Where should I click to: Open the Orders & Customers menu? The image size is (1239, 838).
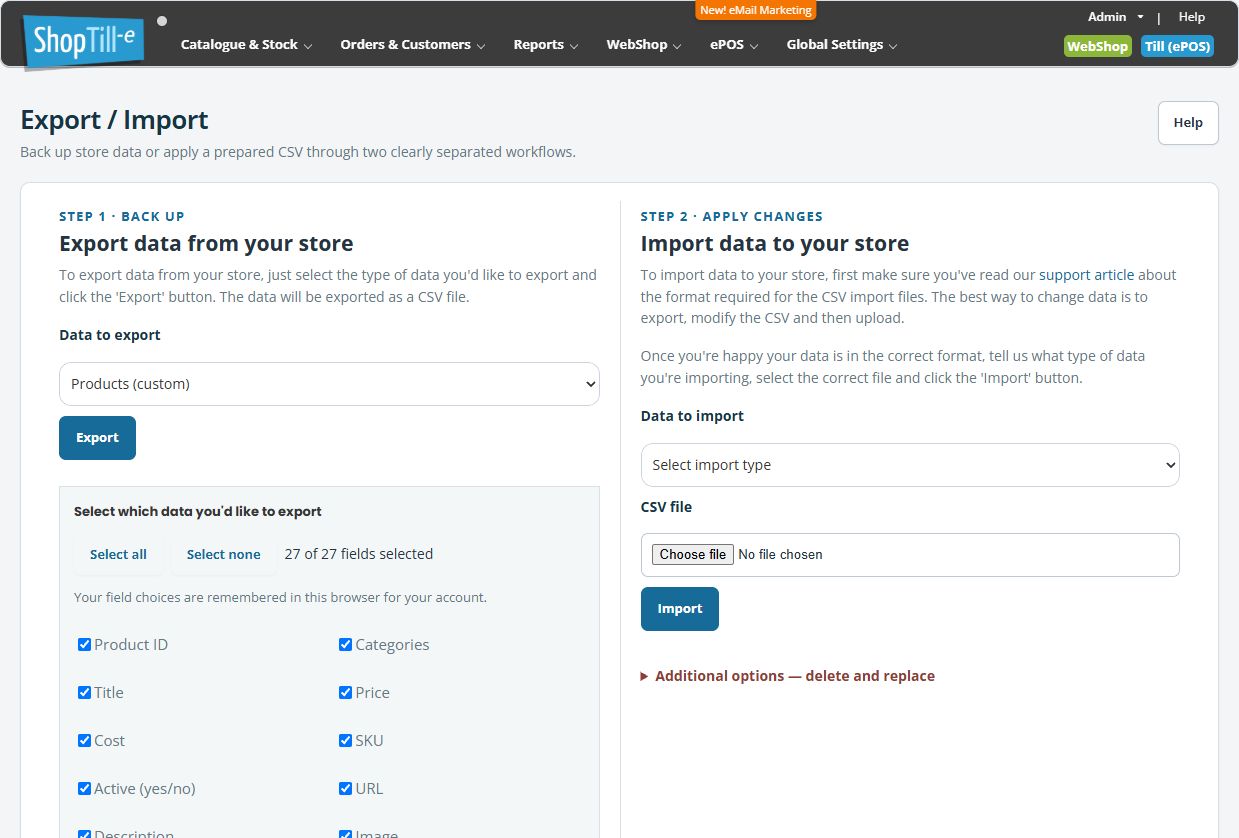(x=412, y=45)
